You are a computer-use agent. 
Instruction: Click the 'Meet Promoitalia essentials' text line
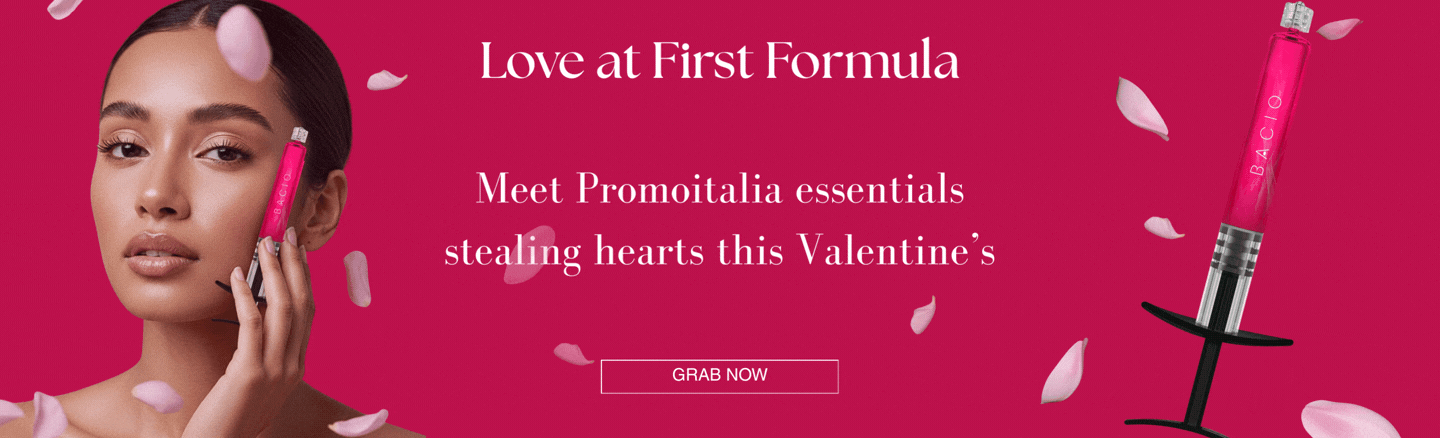pyautogui.click(x=719, y=190)
